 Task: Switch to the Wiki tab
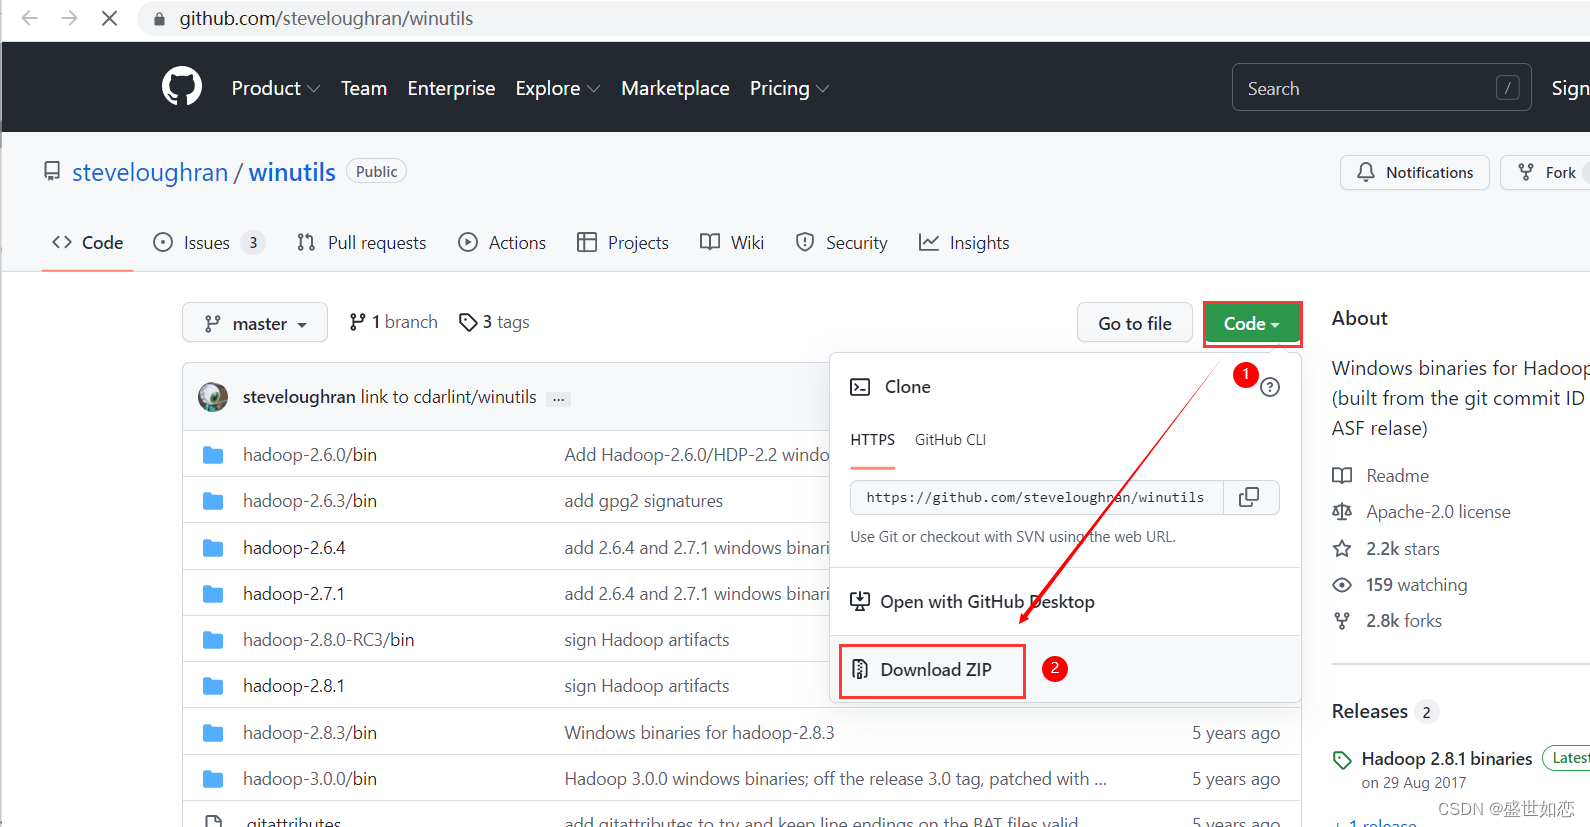[x=732, y=243]
